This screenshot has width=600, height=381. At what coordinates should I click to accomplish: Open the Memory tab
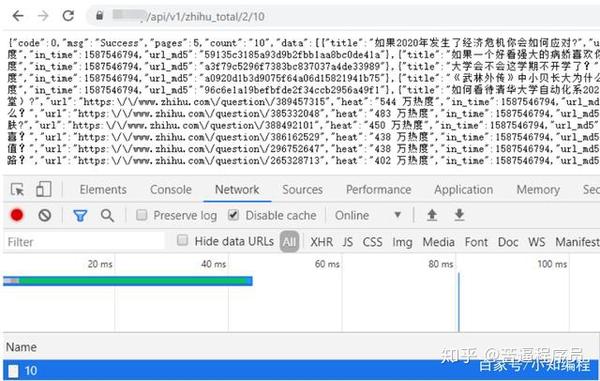click(x=538, y=189)
